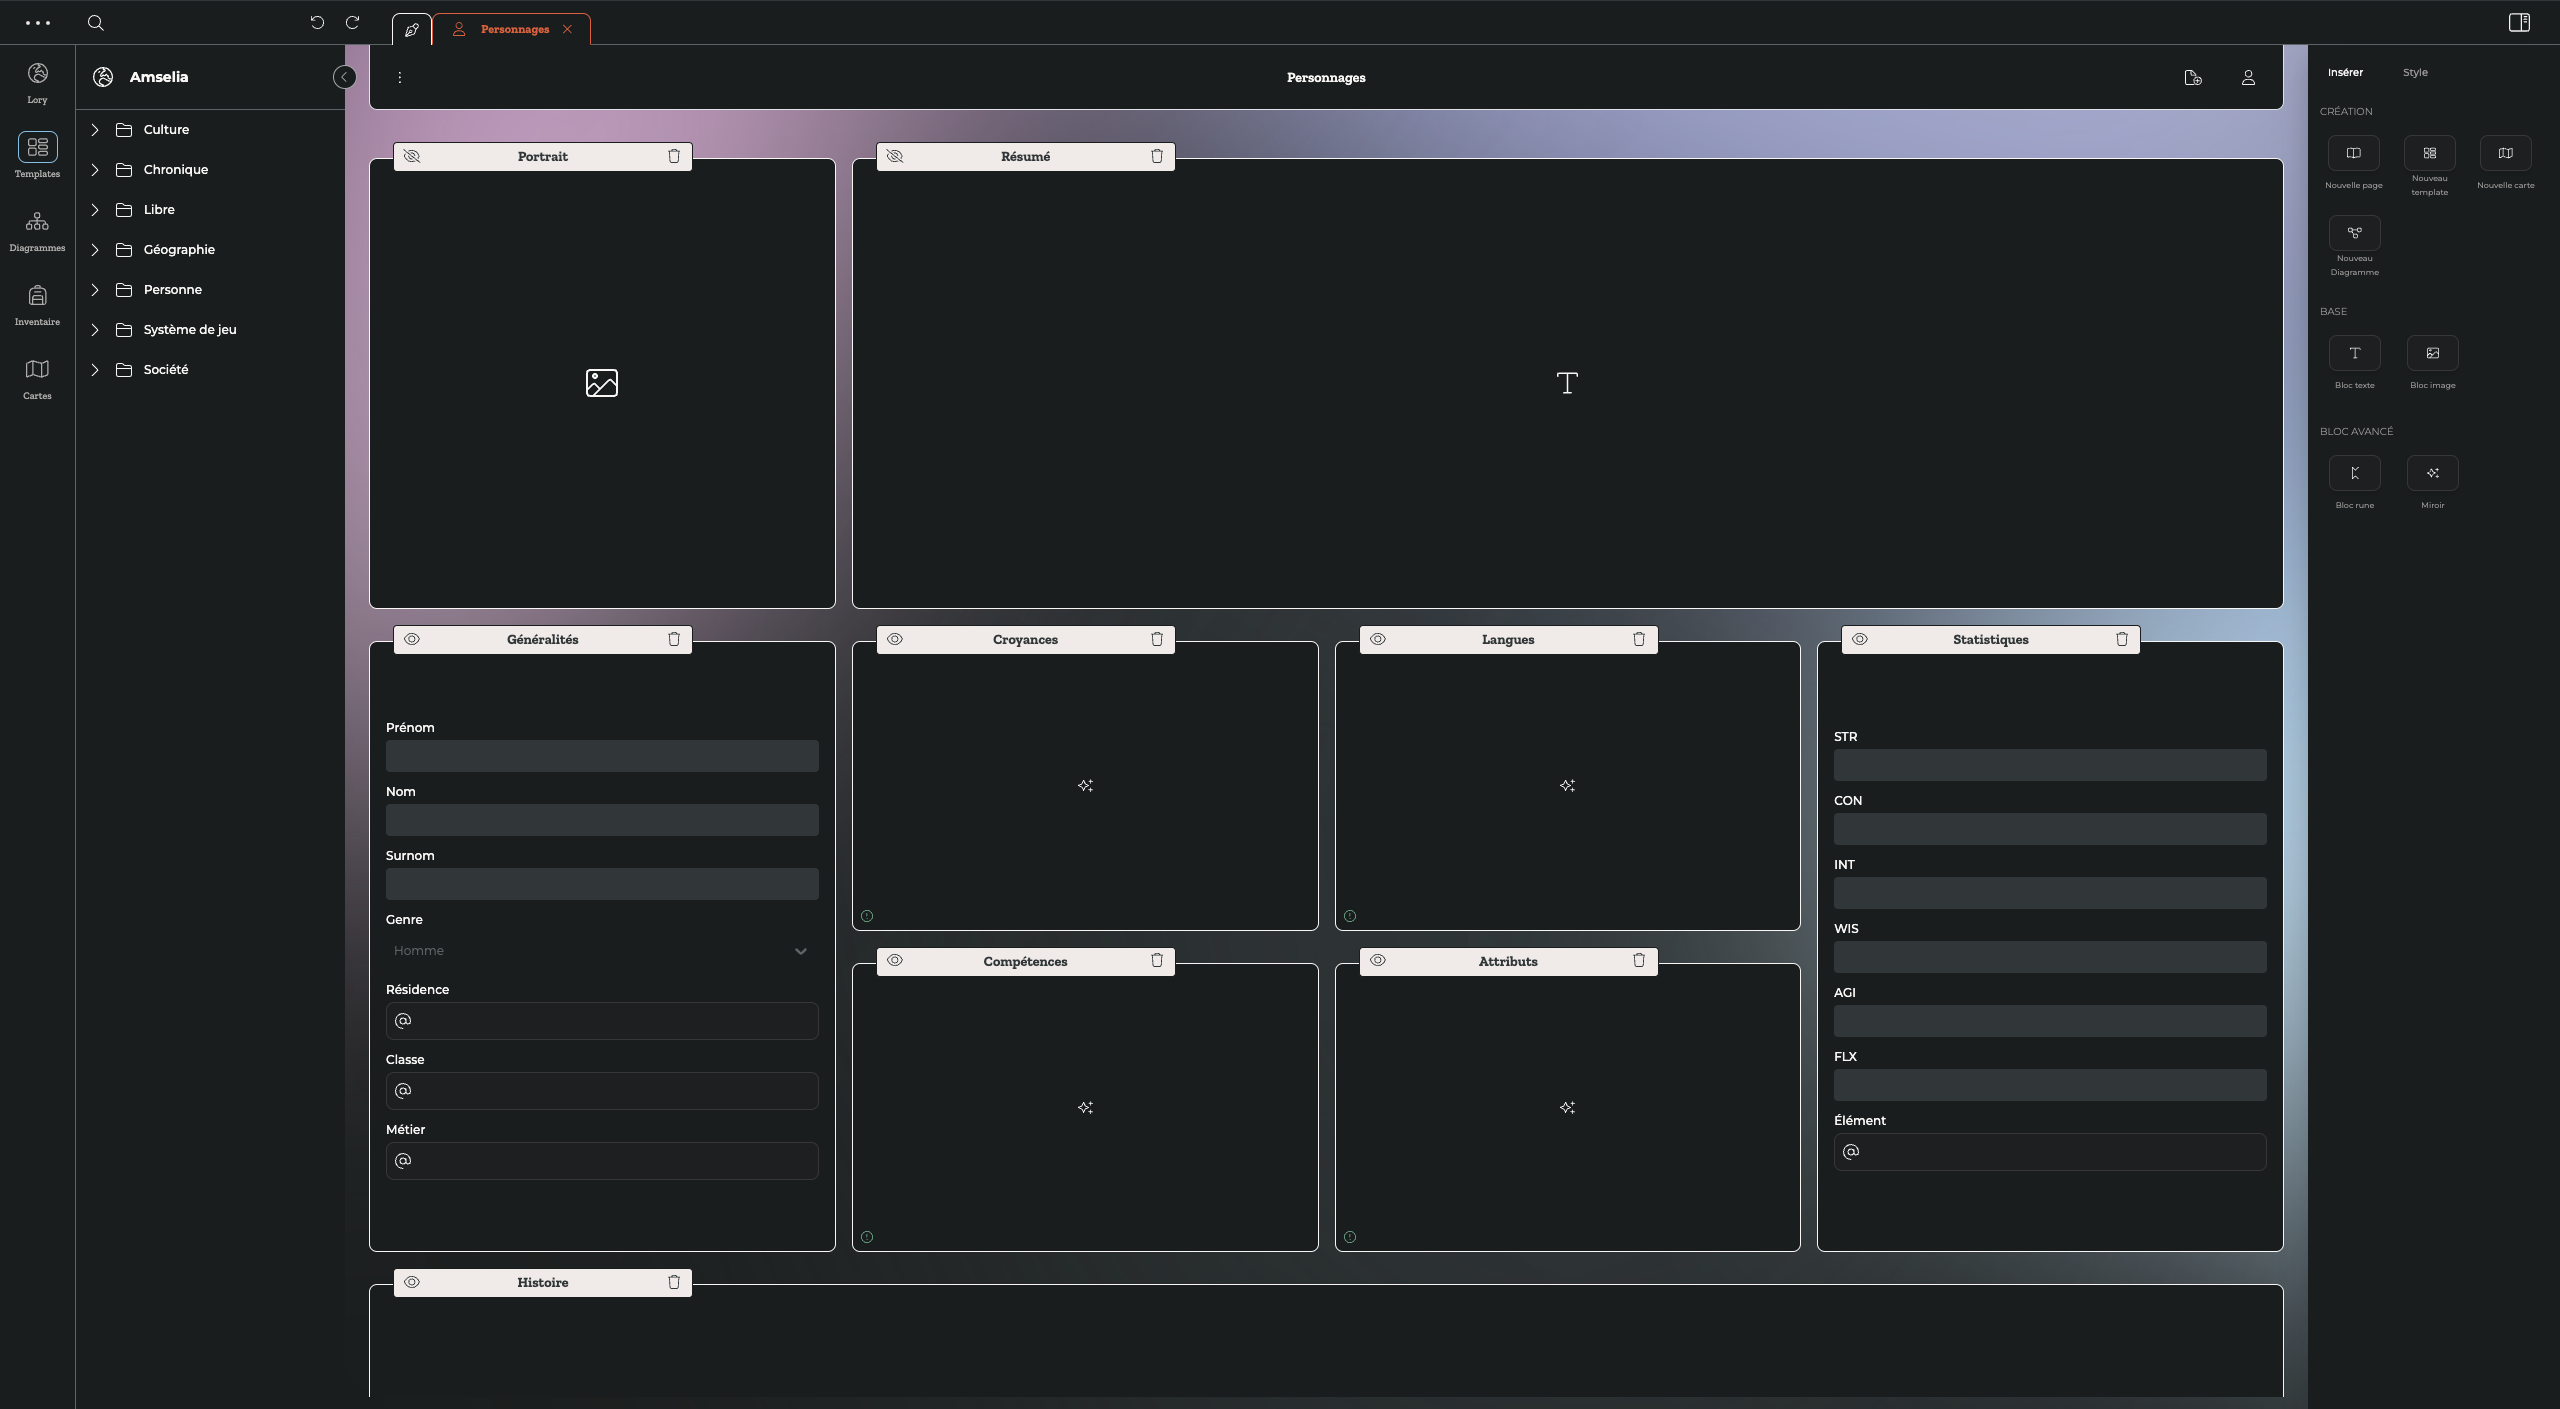
Task: Expand the Géographie folder
Action: click(95, 250)
